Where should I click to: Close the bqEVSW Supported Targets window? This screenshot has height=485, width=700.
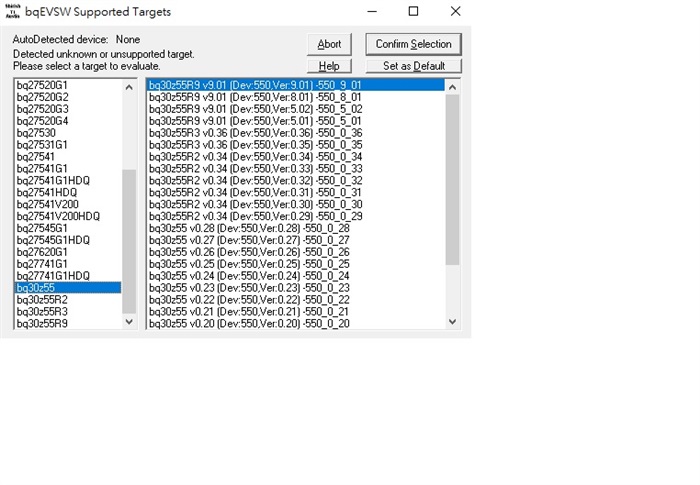(455, 11)
